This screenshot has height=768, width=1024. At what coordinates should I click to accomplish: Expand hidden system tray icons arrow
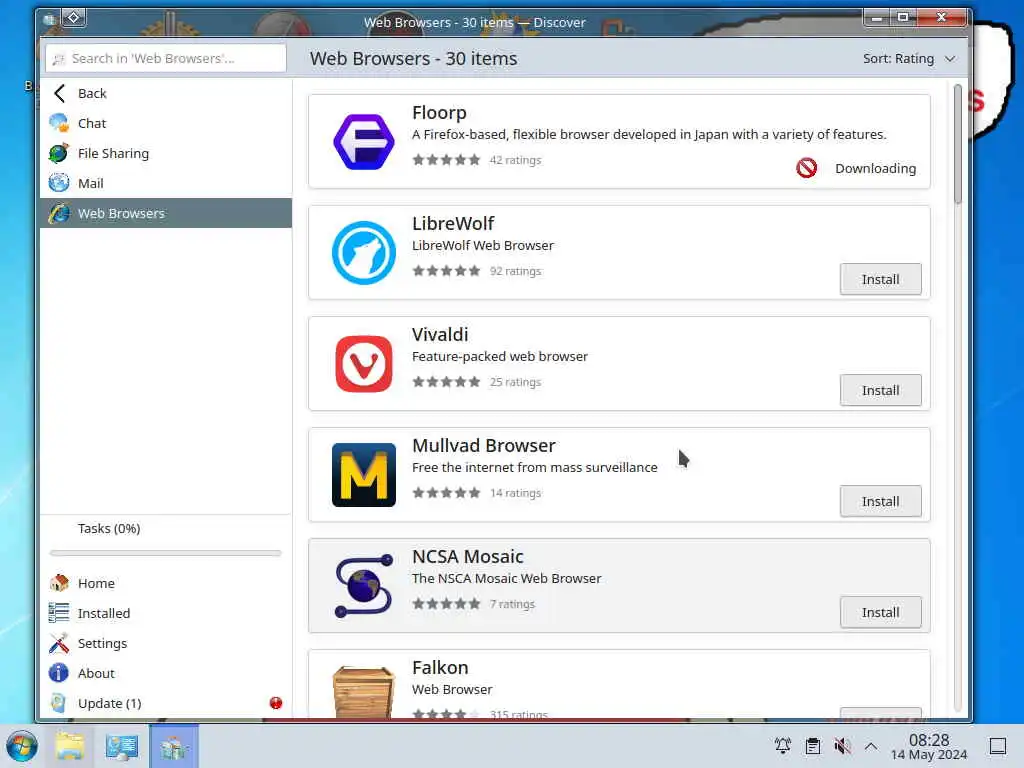pos(871,745)
